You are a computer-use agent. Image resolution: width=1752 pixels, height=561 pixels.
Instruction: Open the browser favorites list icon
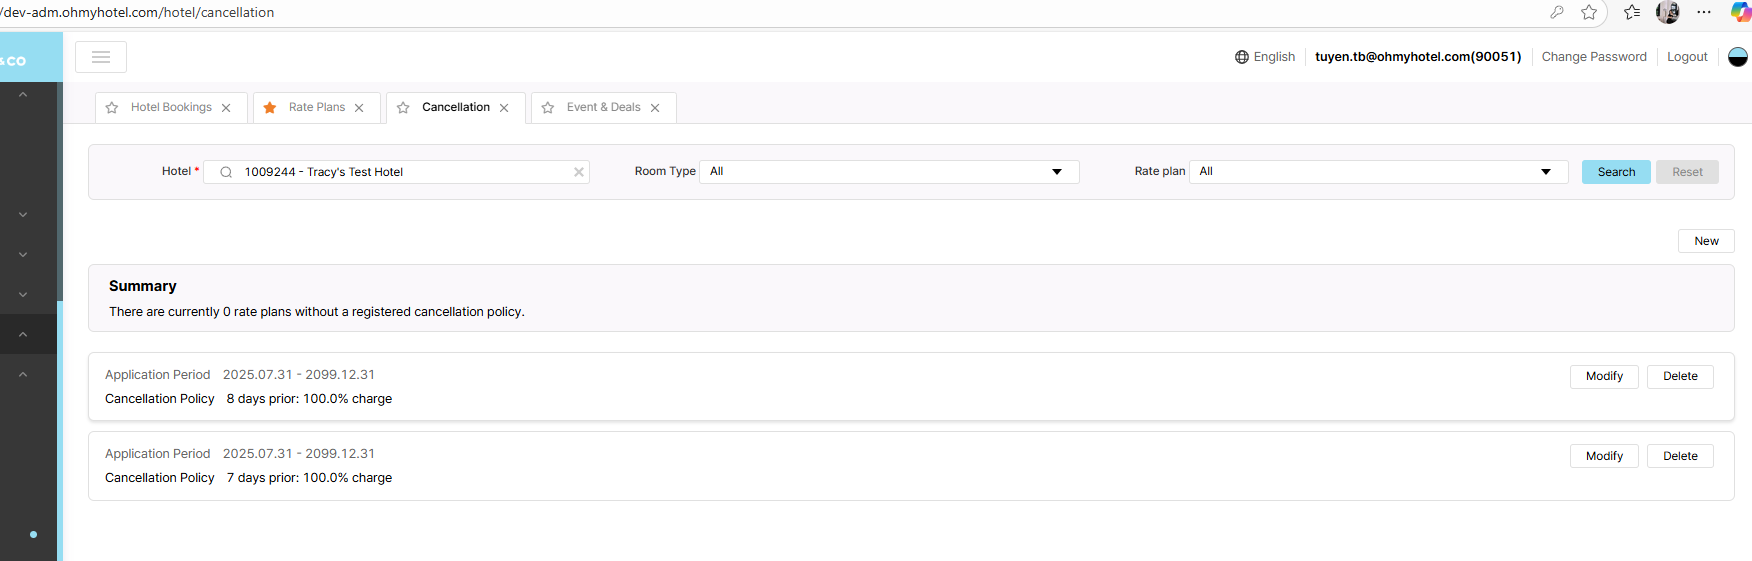click(1632, 12)
